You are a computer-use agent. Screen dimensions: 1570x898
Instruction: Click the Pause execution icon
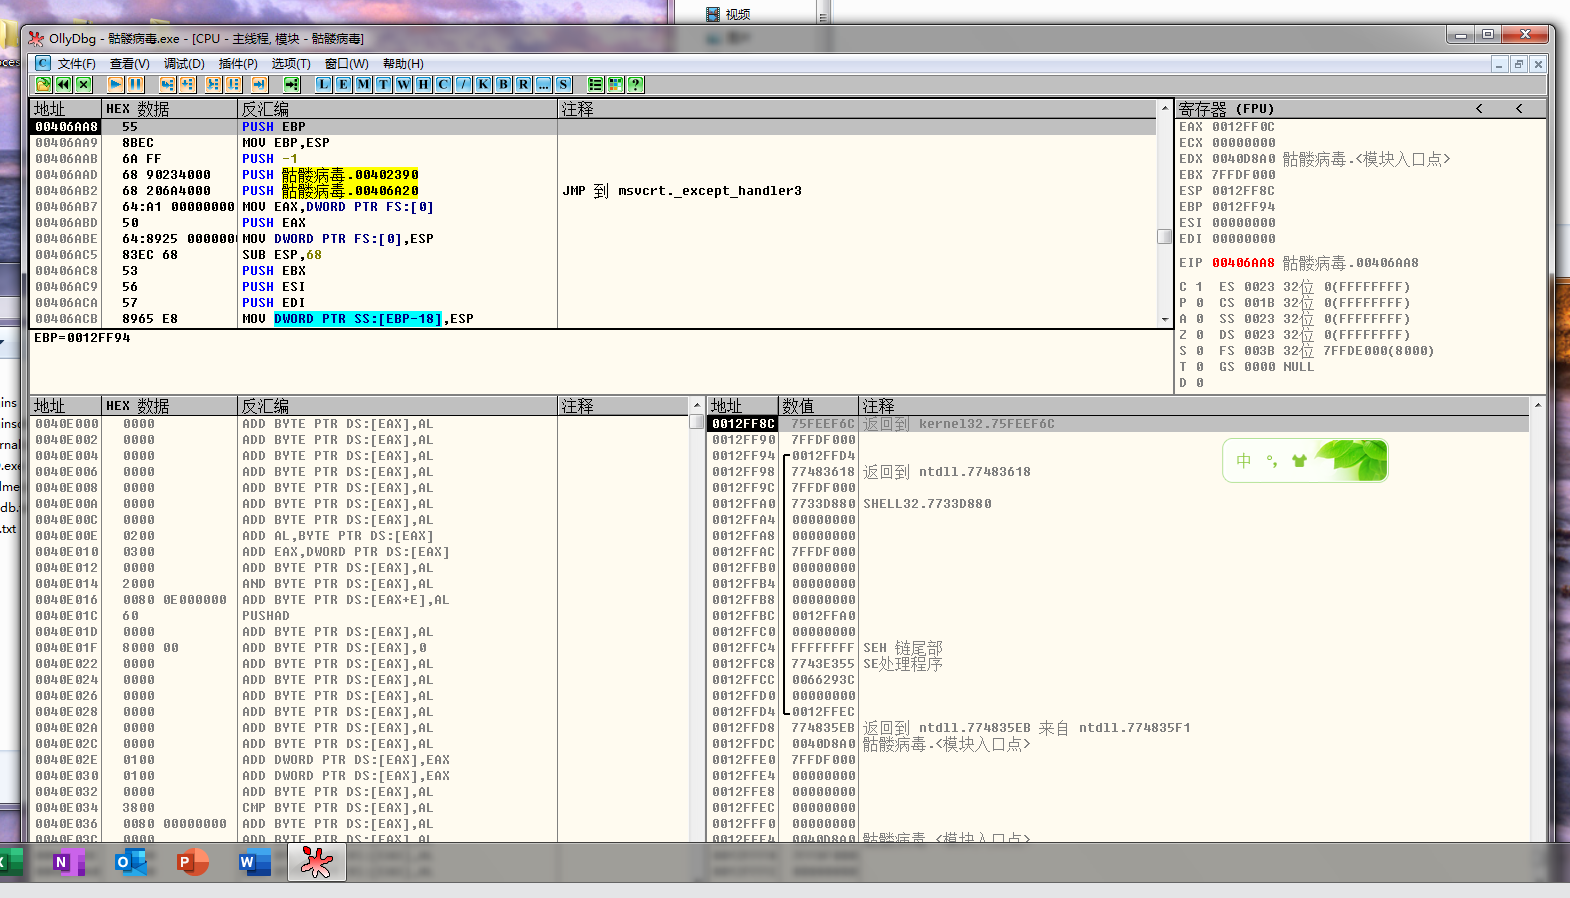click(x=135, y=85)
